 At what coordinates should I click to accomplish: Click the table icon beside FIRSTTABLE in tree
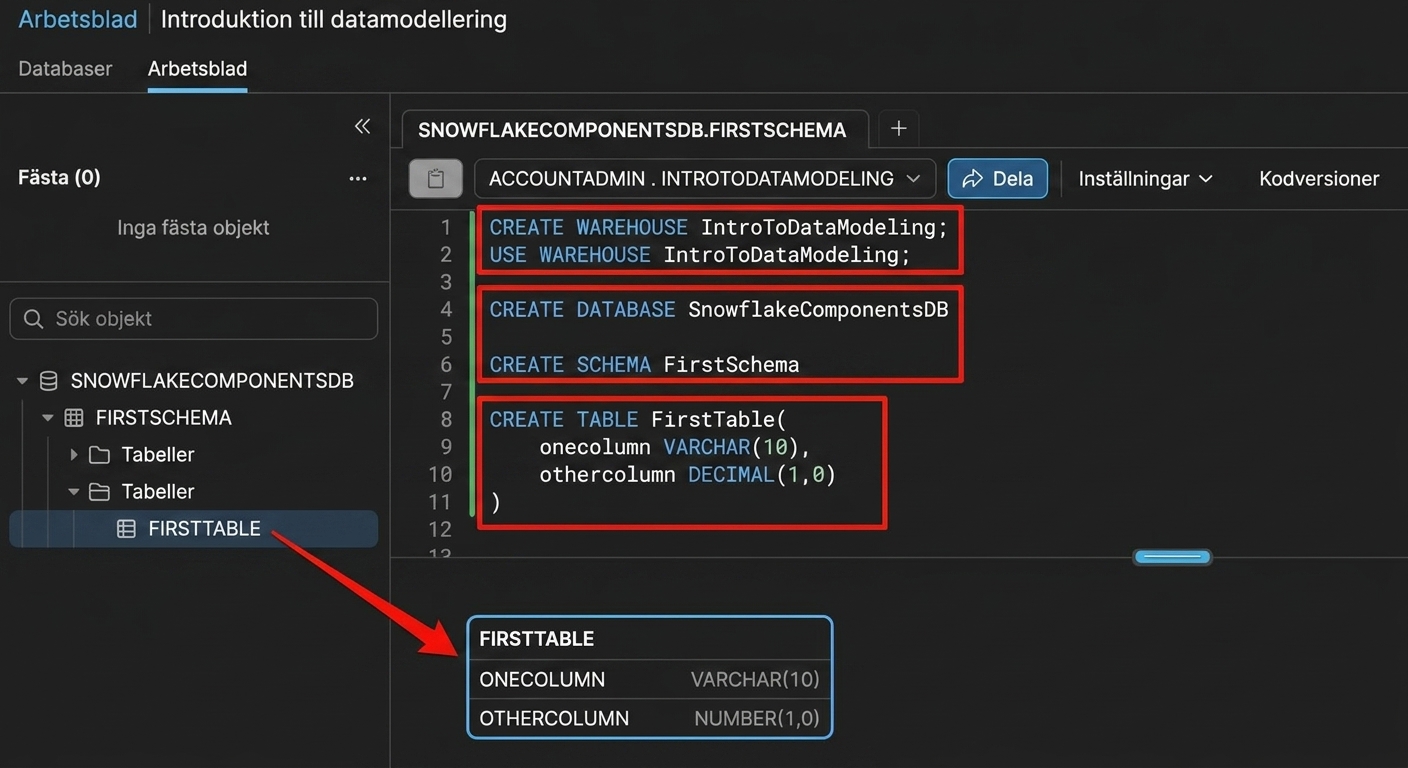pos(126,529)
